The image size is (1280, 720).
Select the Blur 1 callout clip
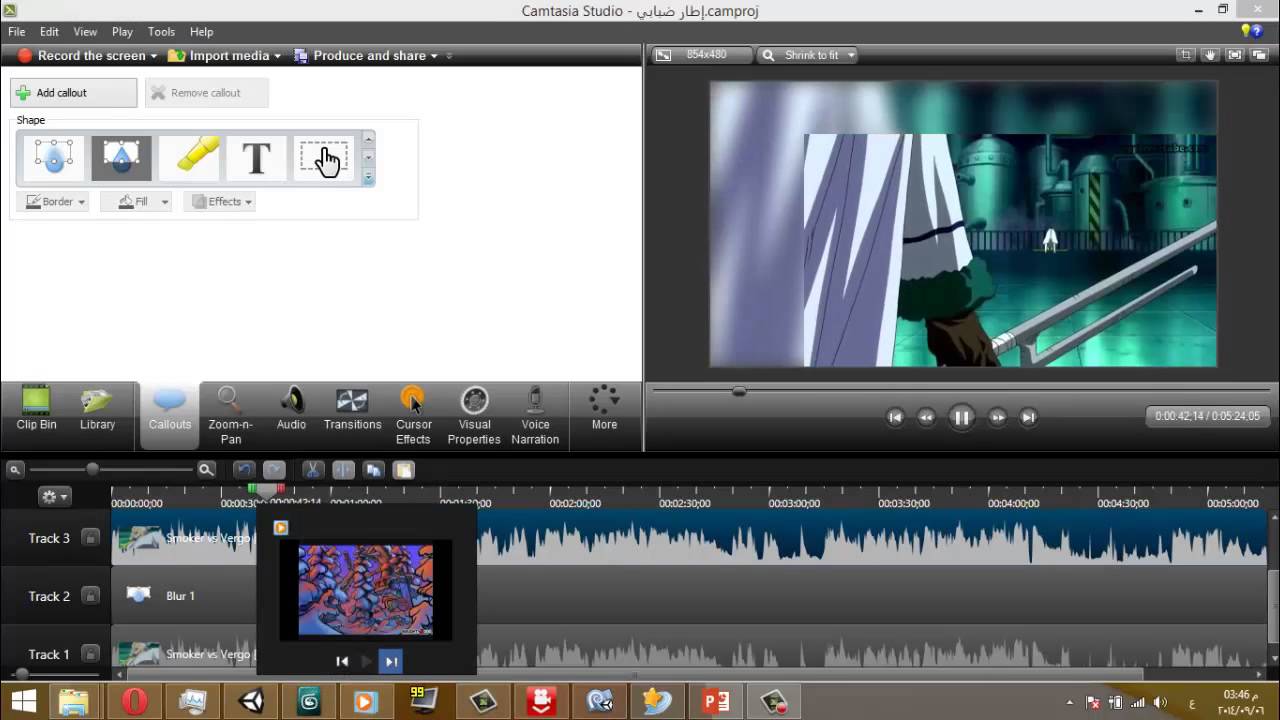pos(184,596)
